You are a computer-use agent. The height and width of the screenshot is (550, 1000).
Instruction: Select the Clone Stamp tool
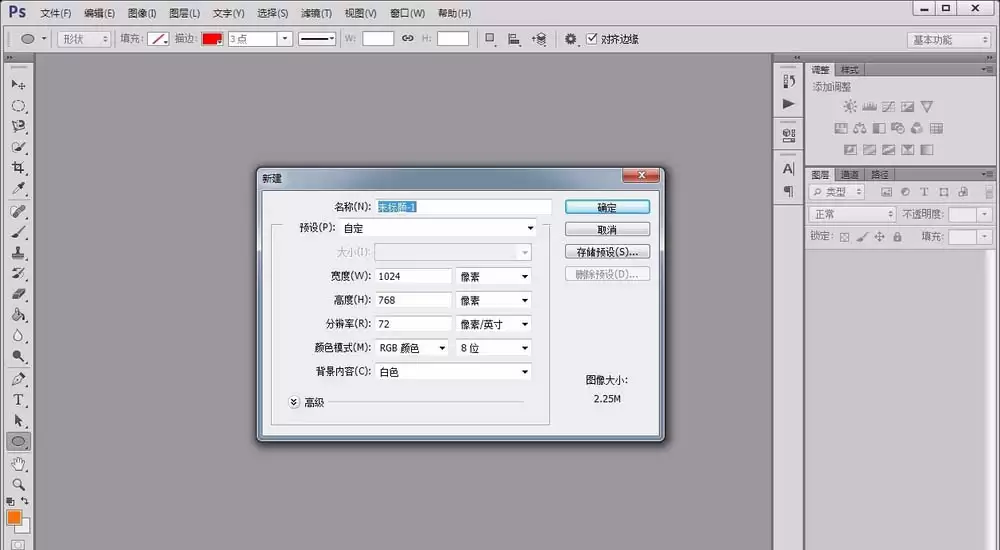[x=18, y=253]
